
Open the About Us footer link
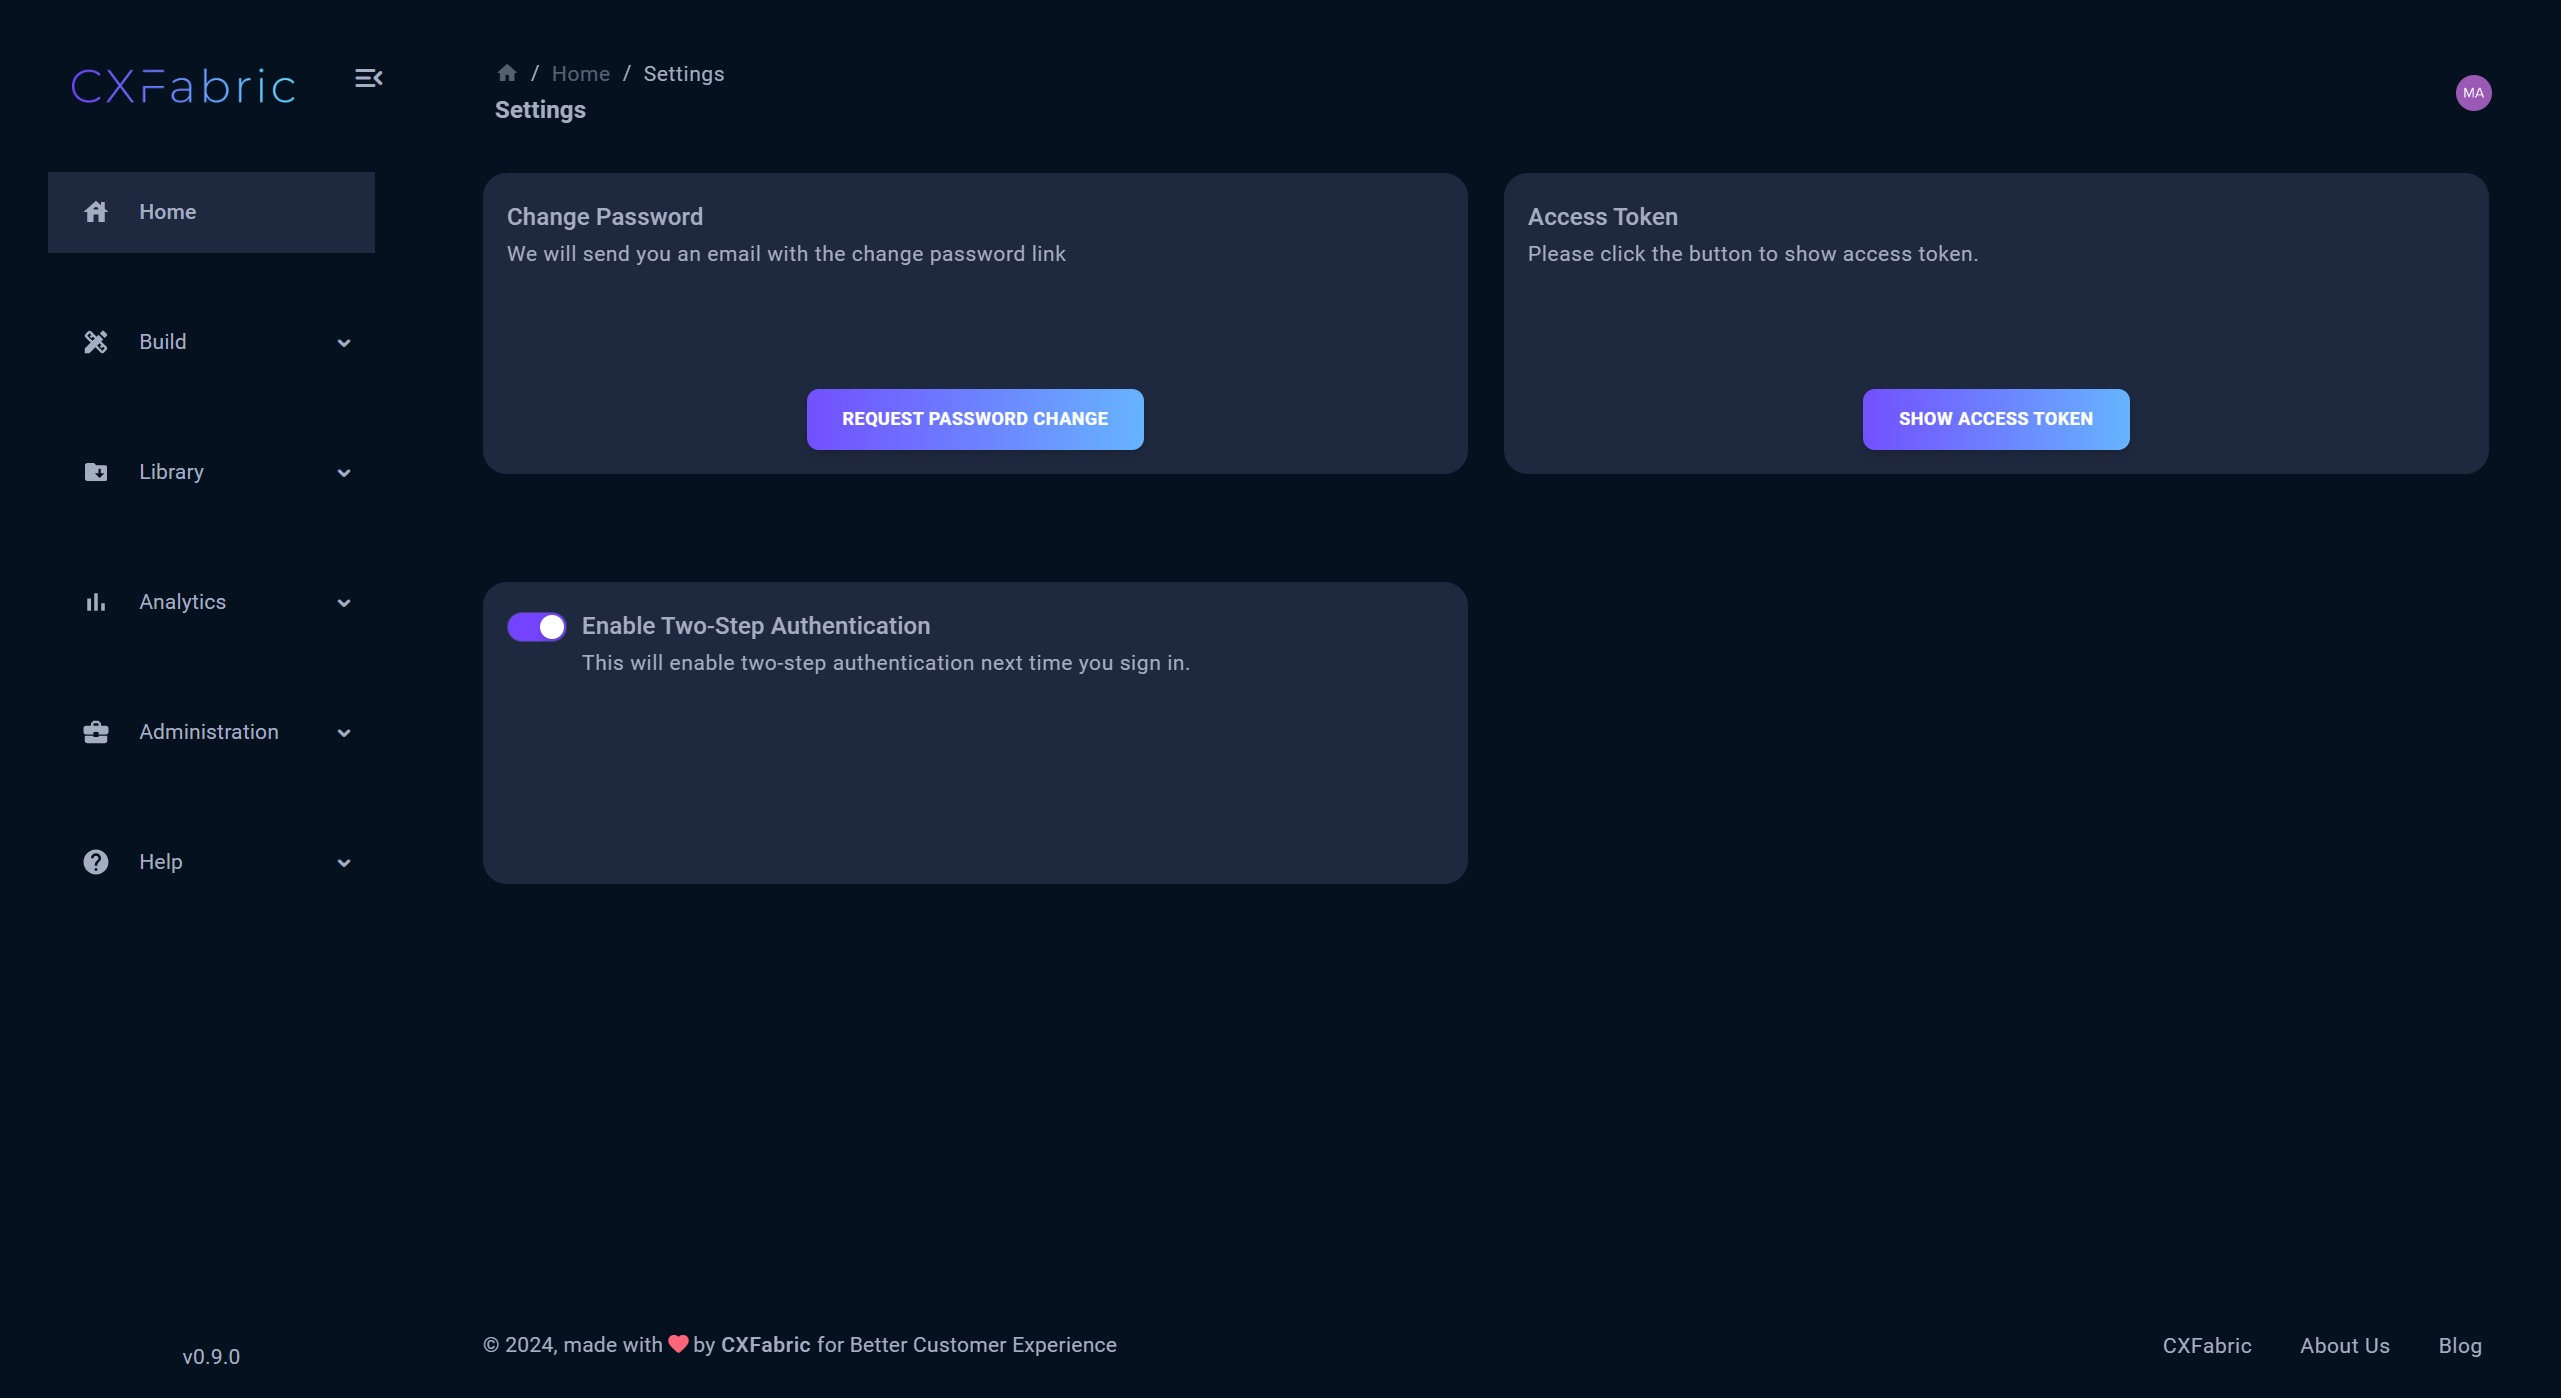[x=2345, y=1346]
